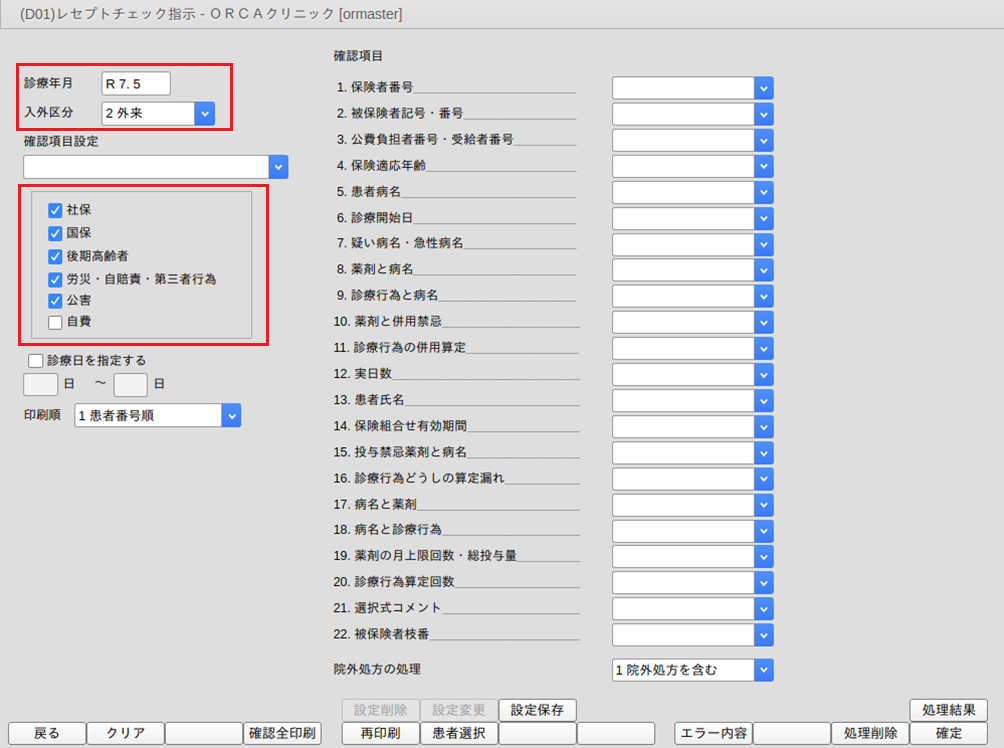Uncheck the 後期高齢者 checkbox

(x=56, y=256)
